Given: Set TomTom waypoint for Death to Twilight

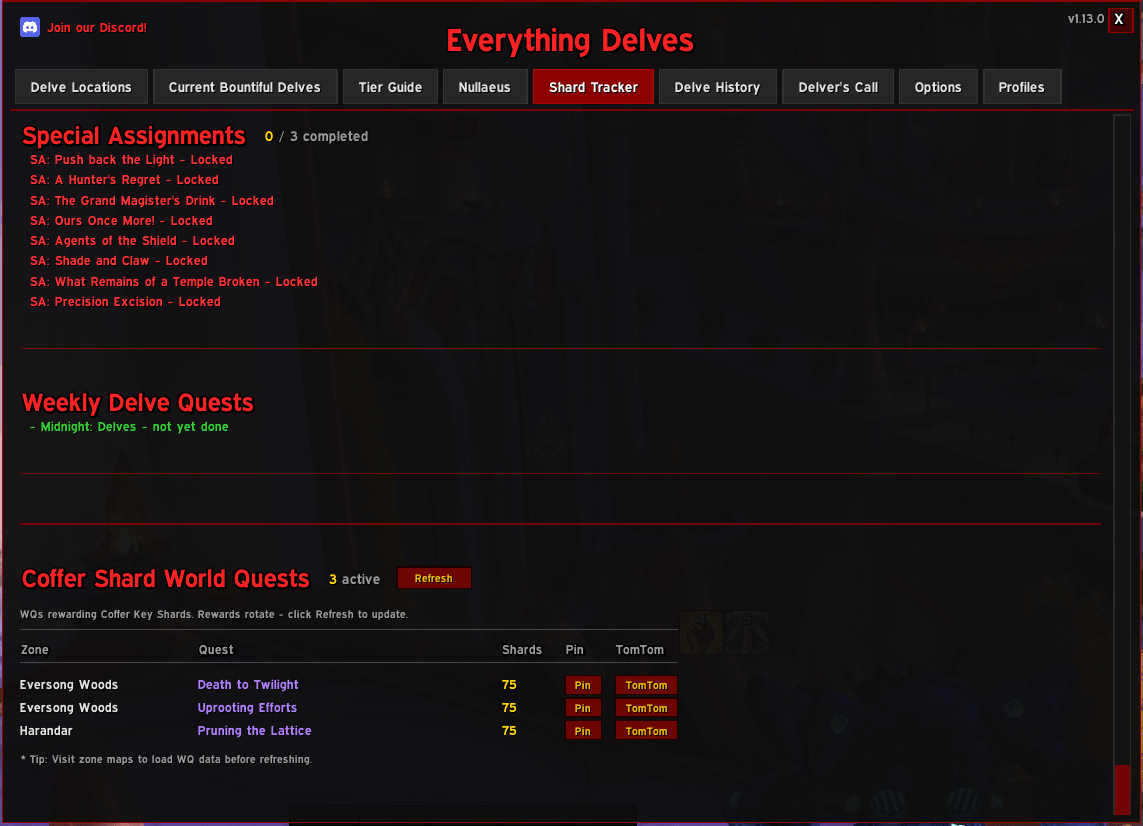Looking at the screenshot, I should 646,685.
